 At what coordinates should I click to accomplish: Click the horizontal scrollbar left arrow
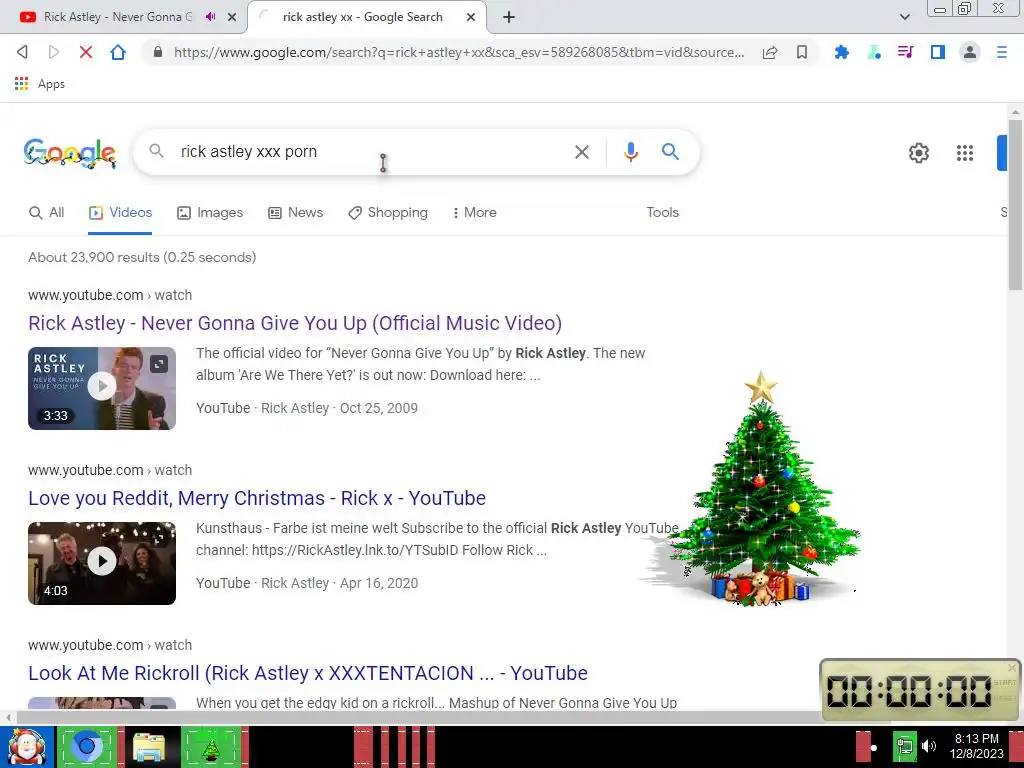(x=8, y=718)
